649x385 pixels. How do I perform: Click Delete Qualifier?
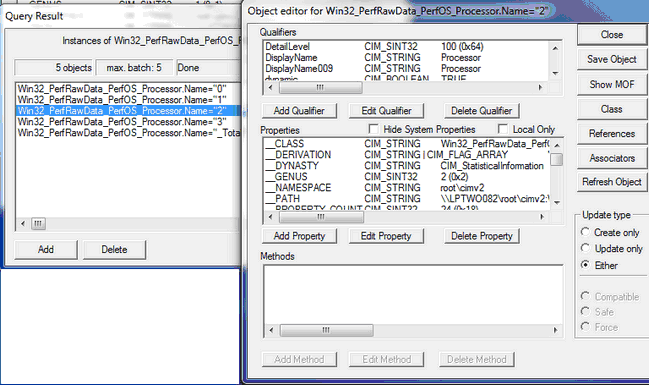click(482, 111)
